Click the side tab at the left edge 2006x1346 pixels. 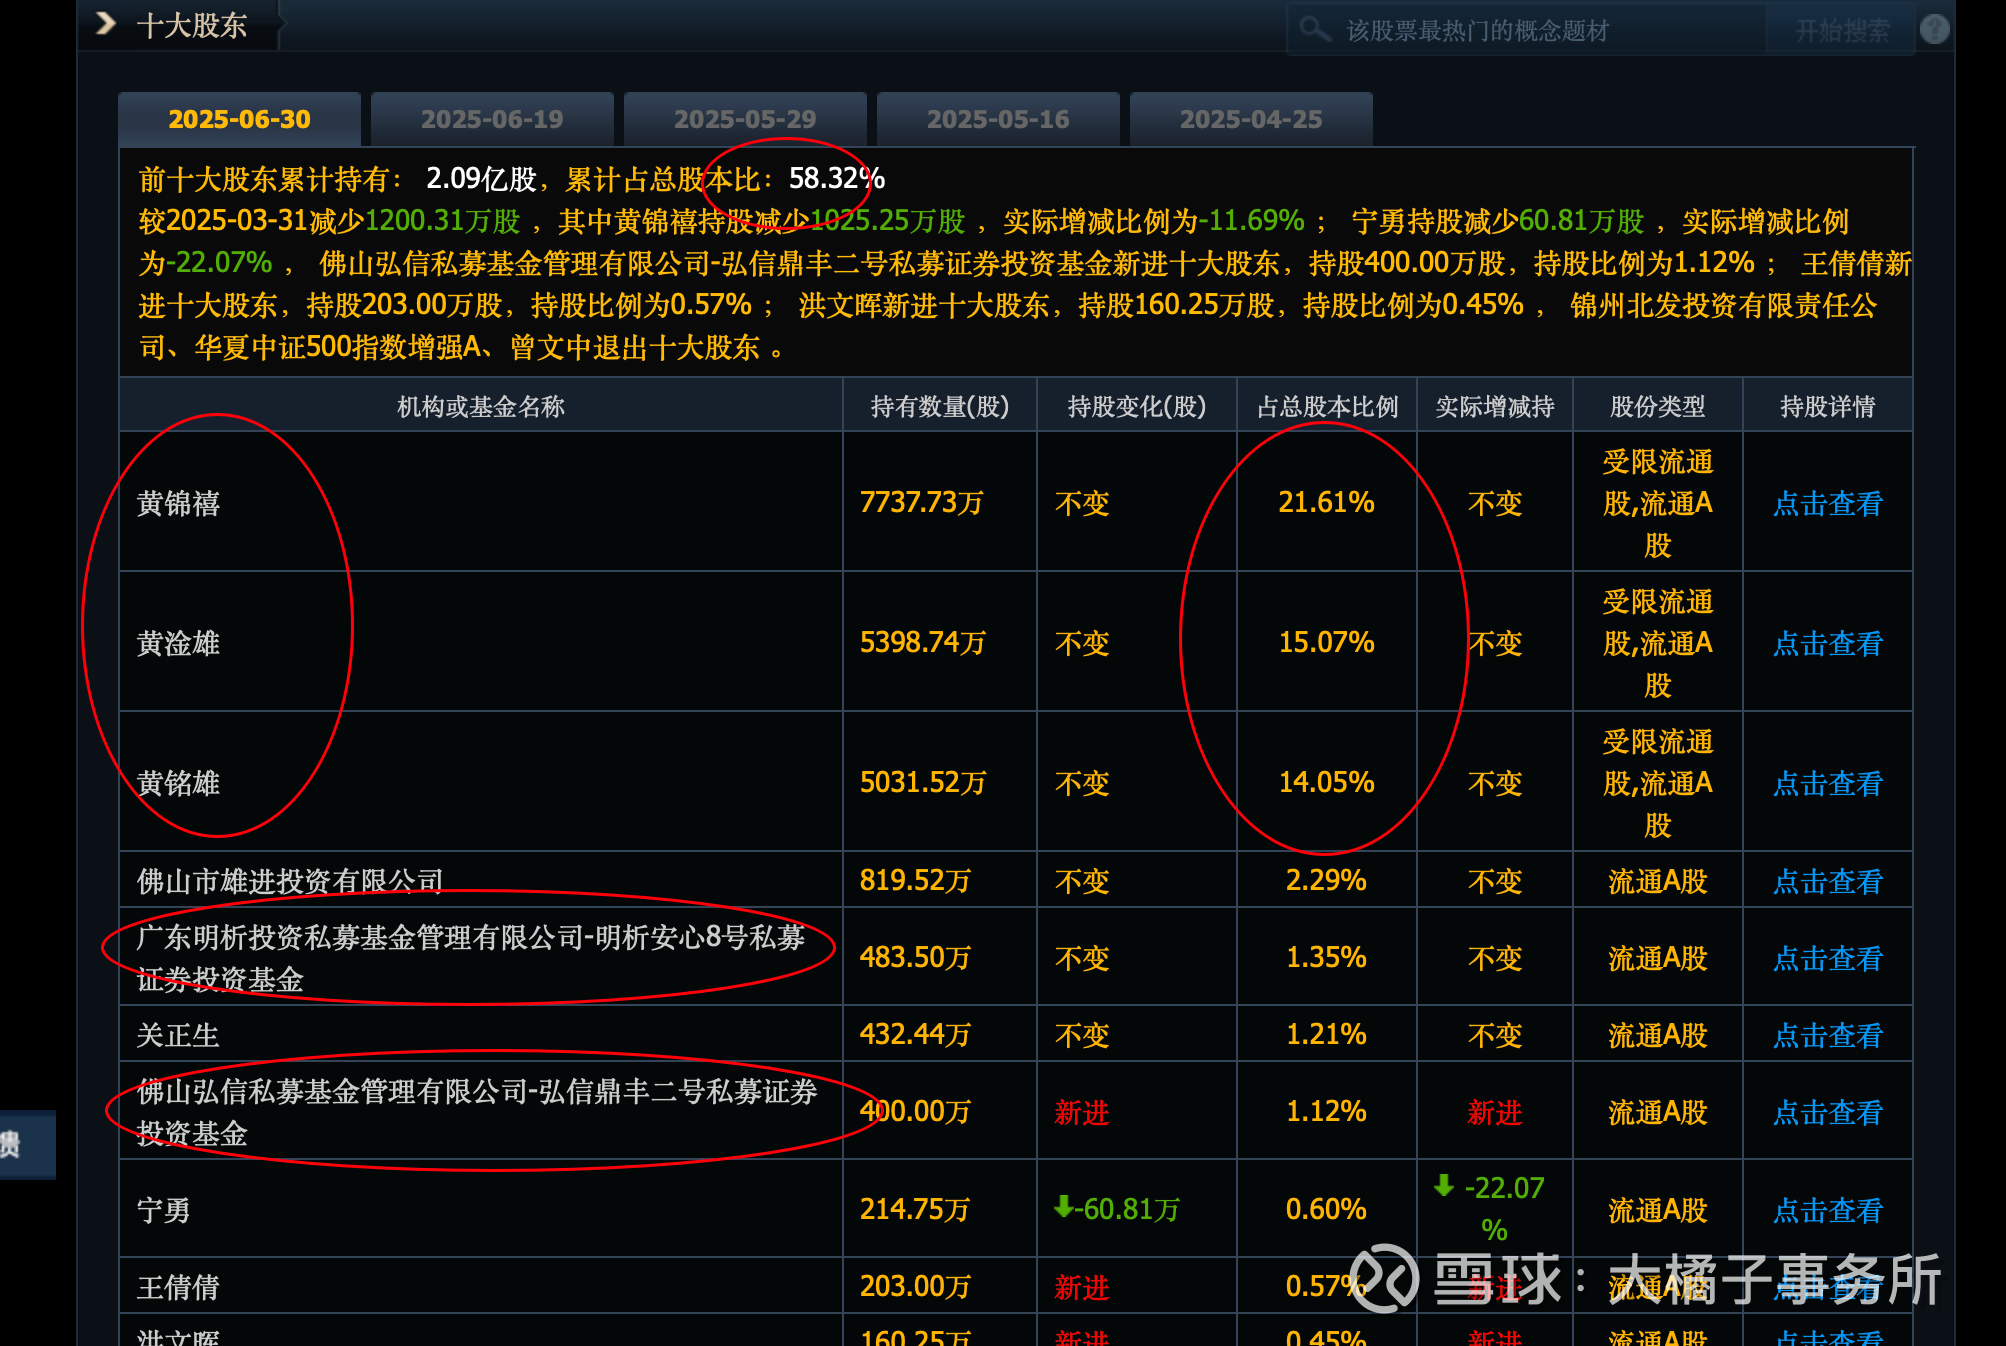[x=25, y=1144]
